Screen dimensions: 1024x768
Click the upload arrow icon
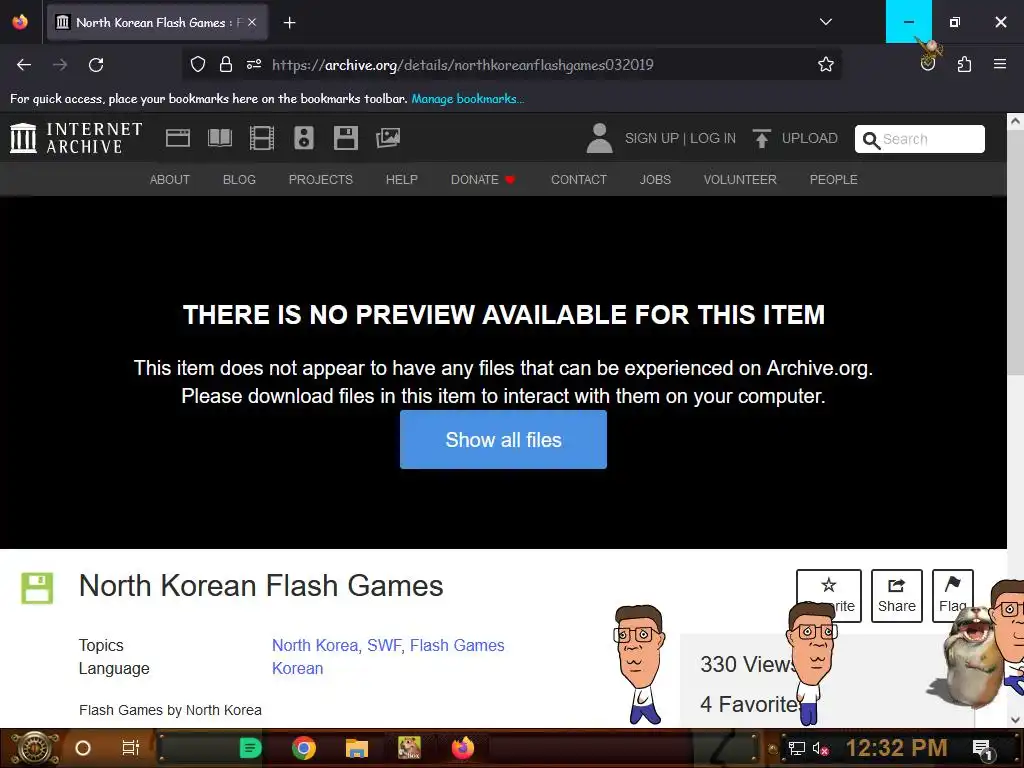click(761, 138)
